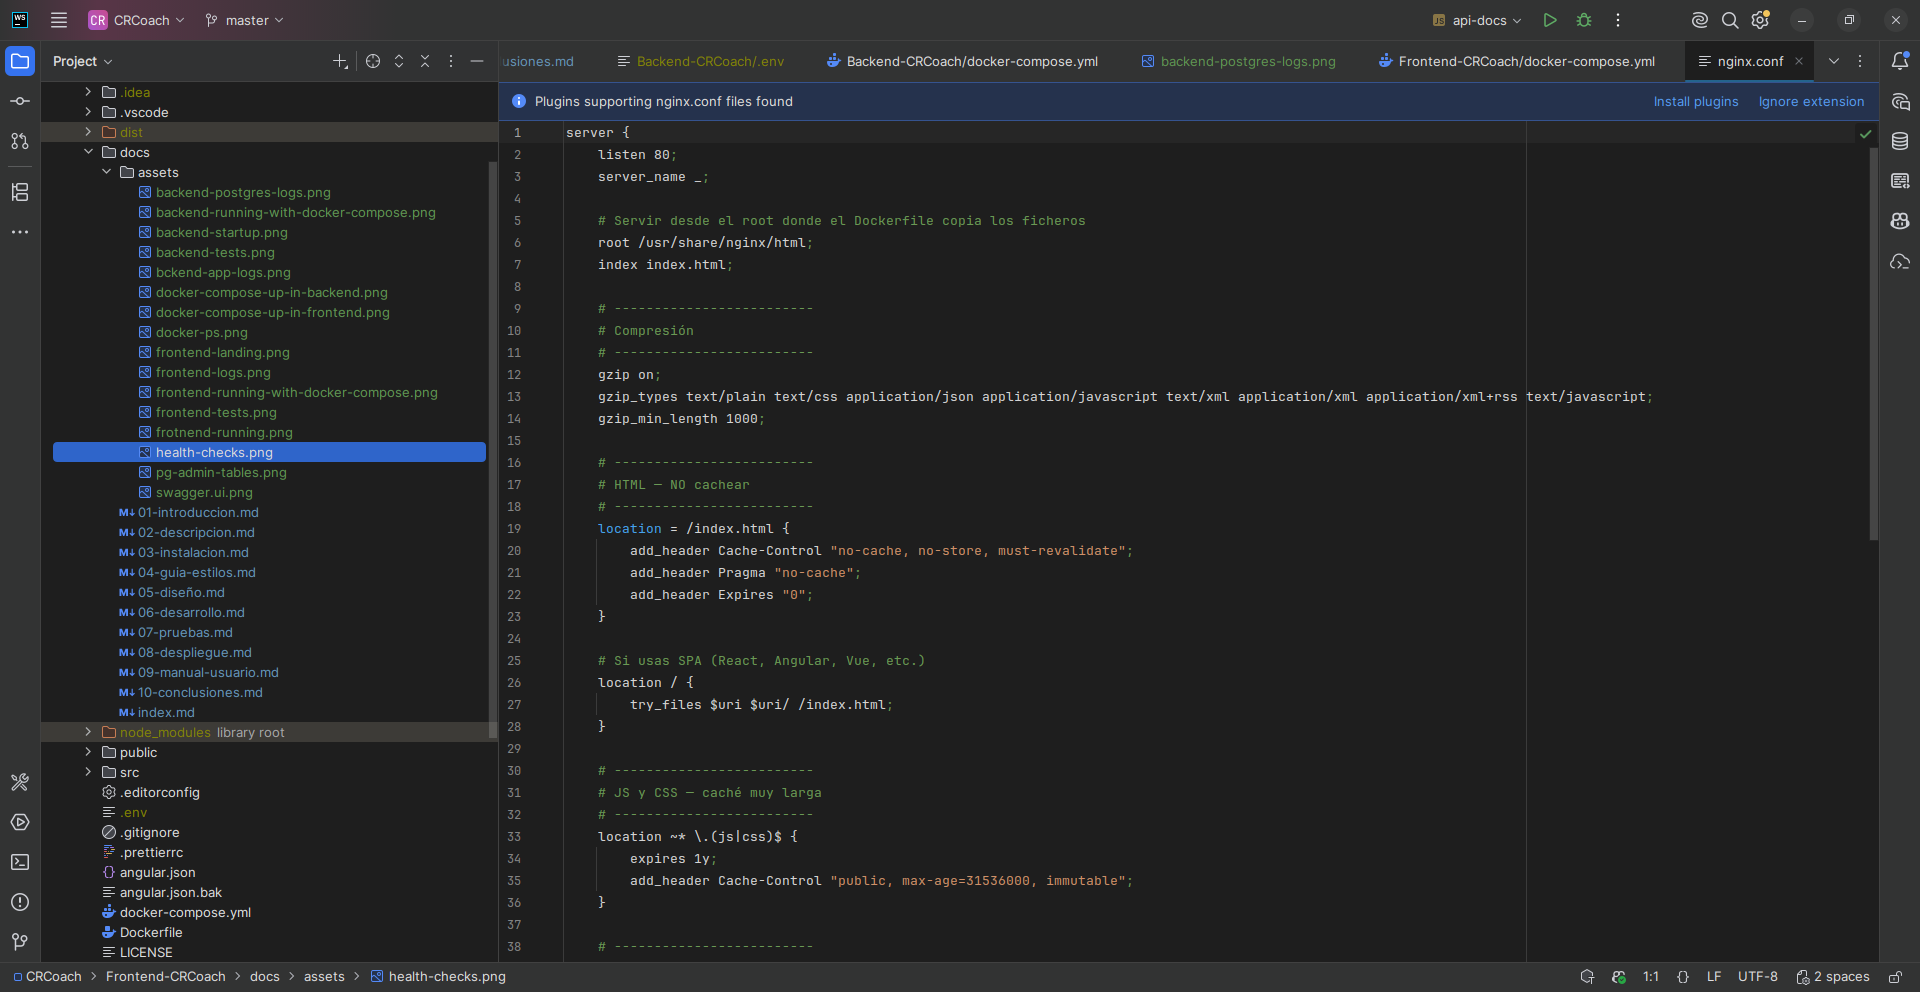
Task: Expand the src folder
Action: click(88, 772)
